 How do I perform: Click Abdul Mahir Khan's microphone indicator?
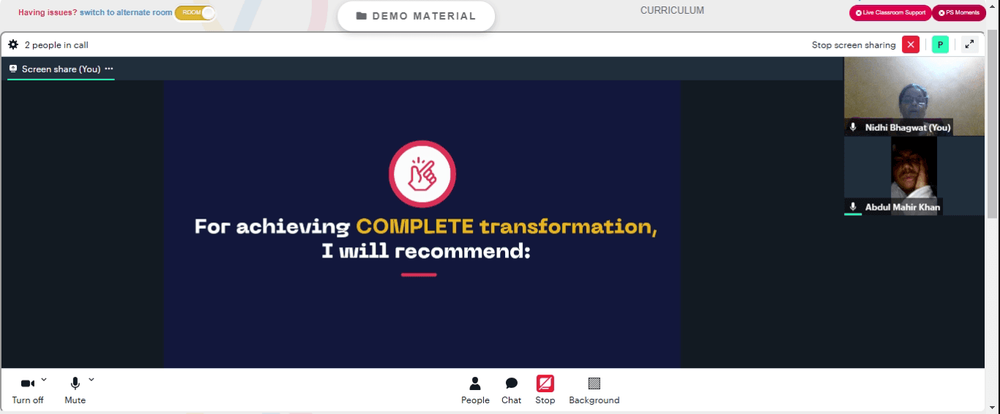853,207
